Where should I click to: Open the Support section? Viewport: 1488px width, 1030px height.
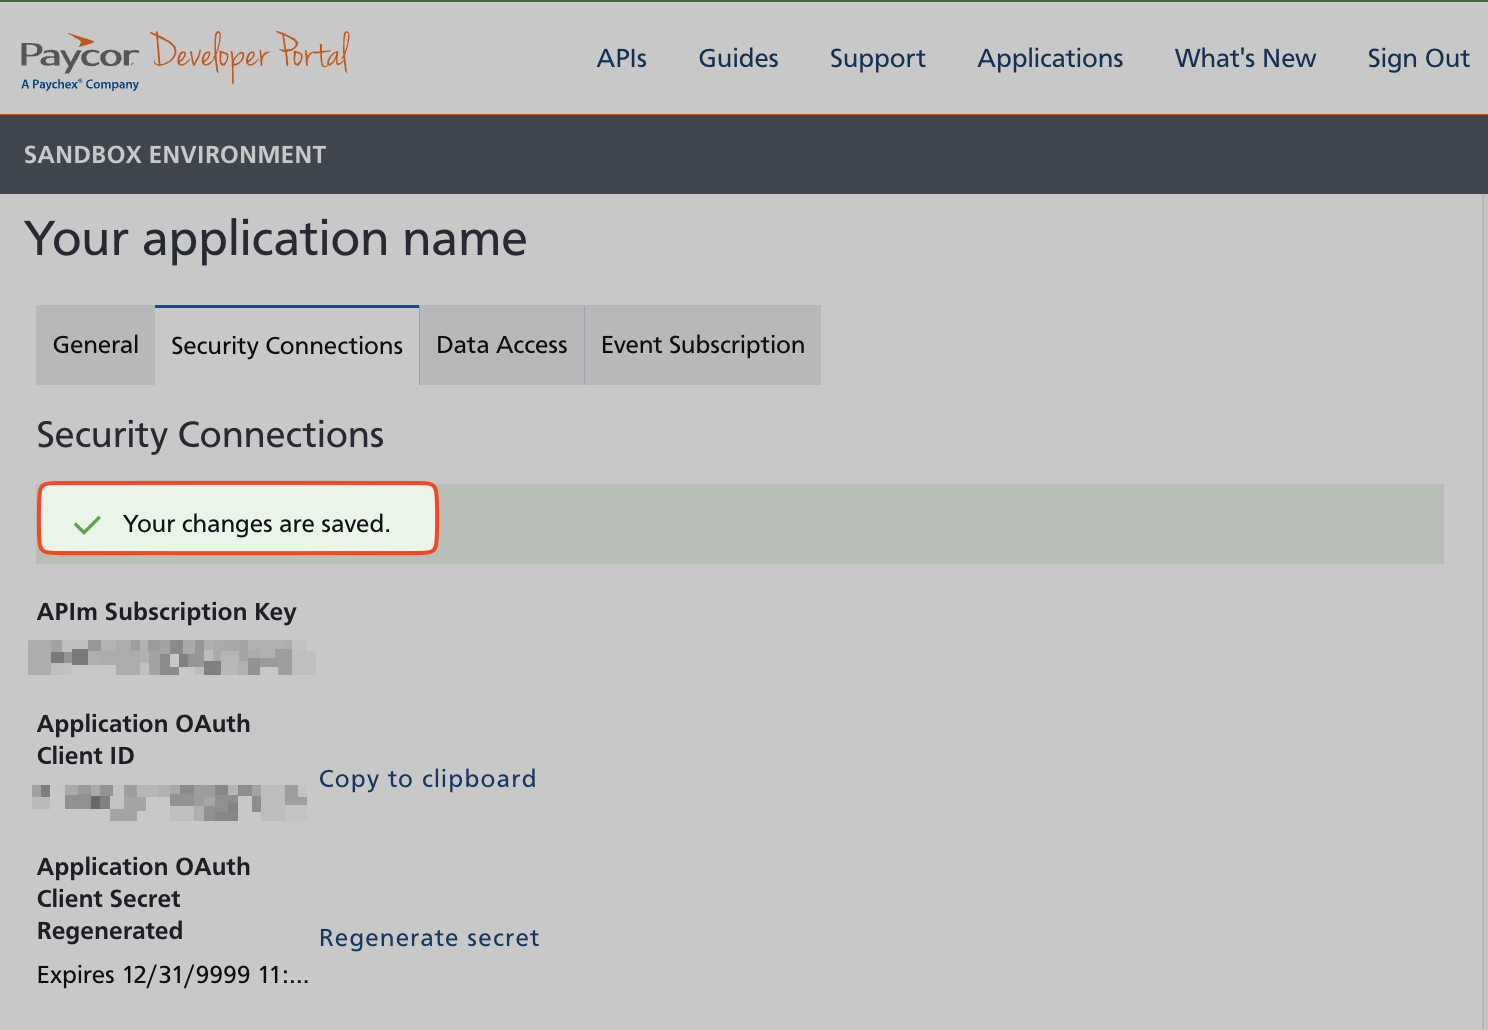877,59
